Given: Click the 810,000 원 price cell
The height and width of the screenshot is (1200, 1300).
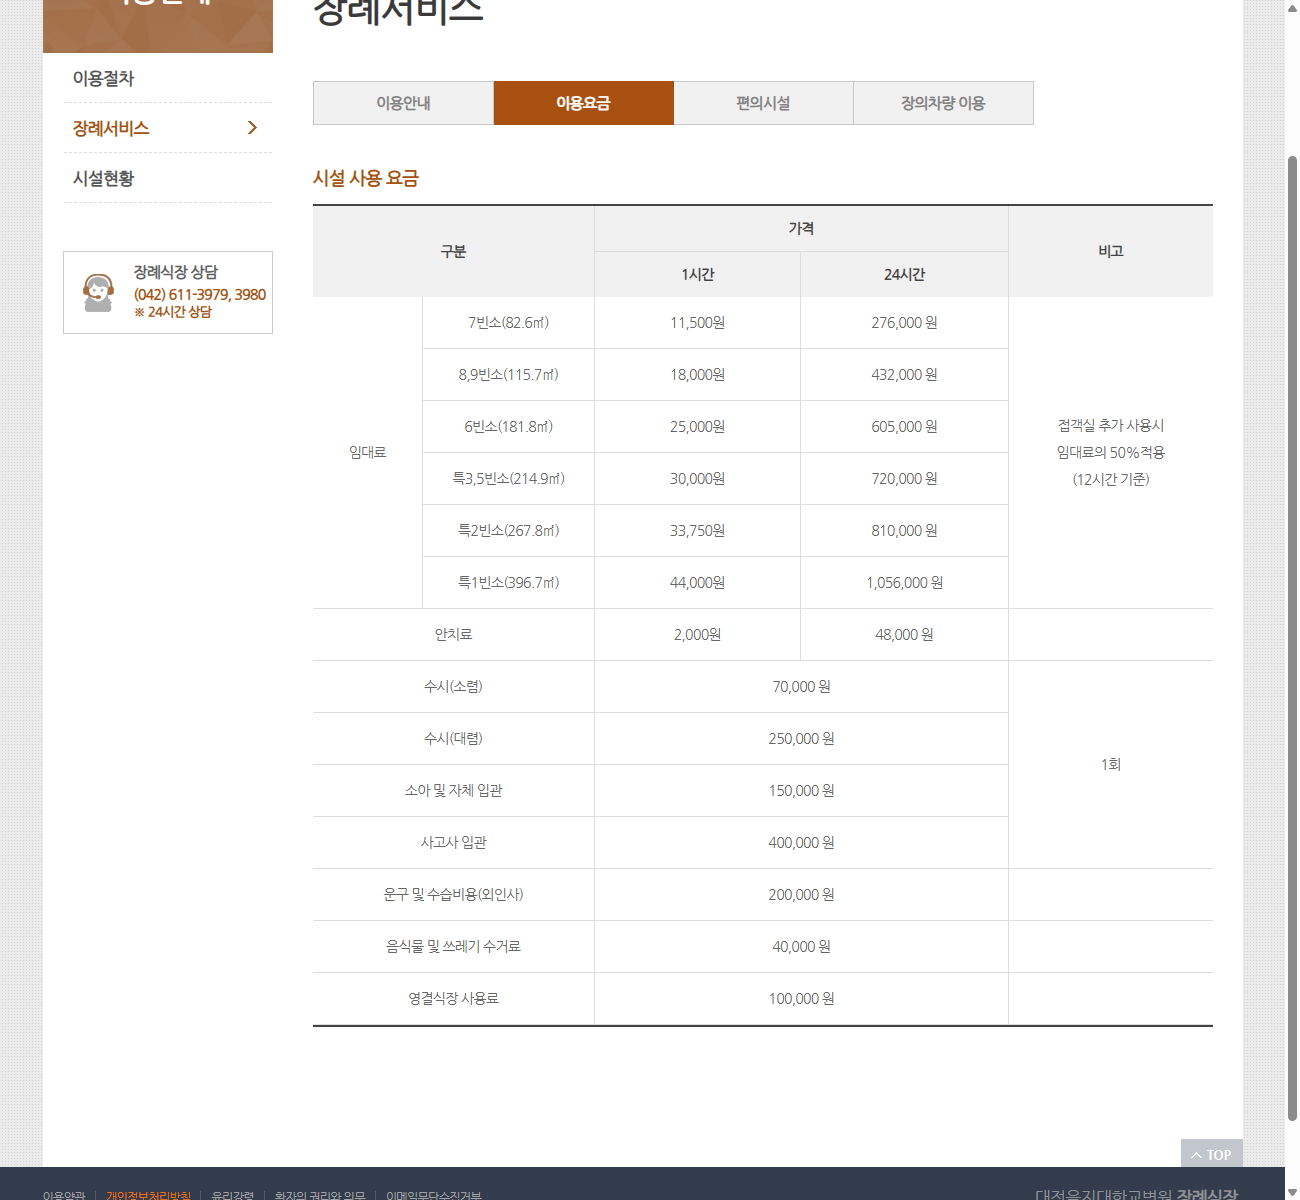Looking at the screenshot, I should click(x=904, y=530).
